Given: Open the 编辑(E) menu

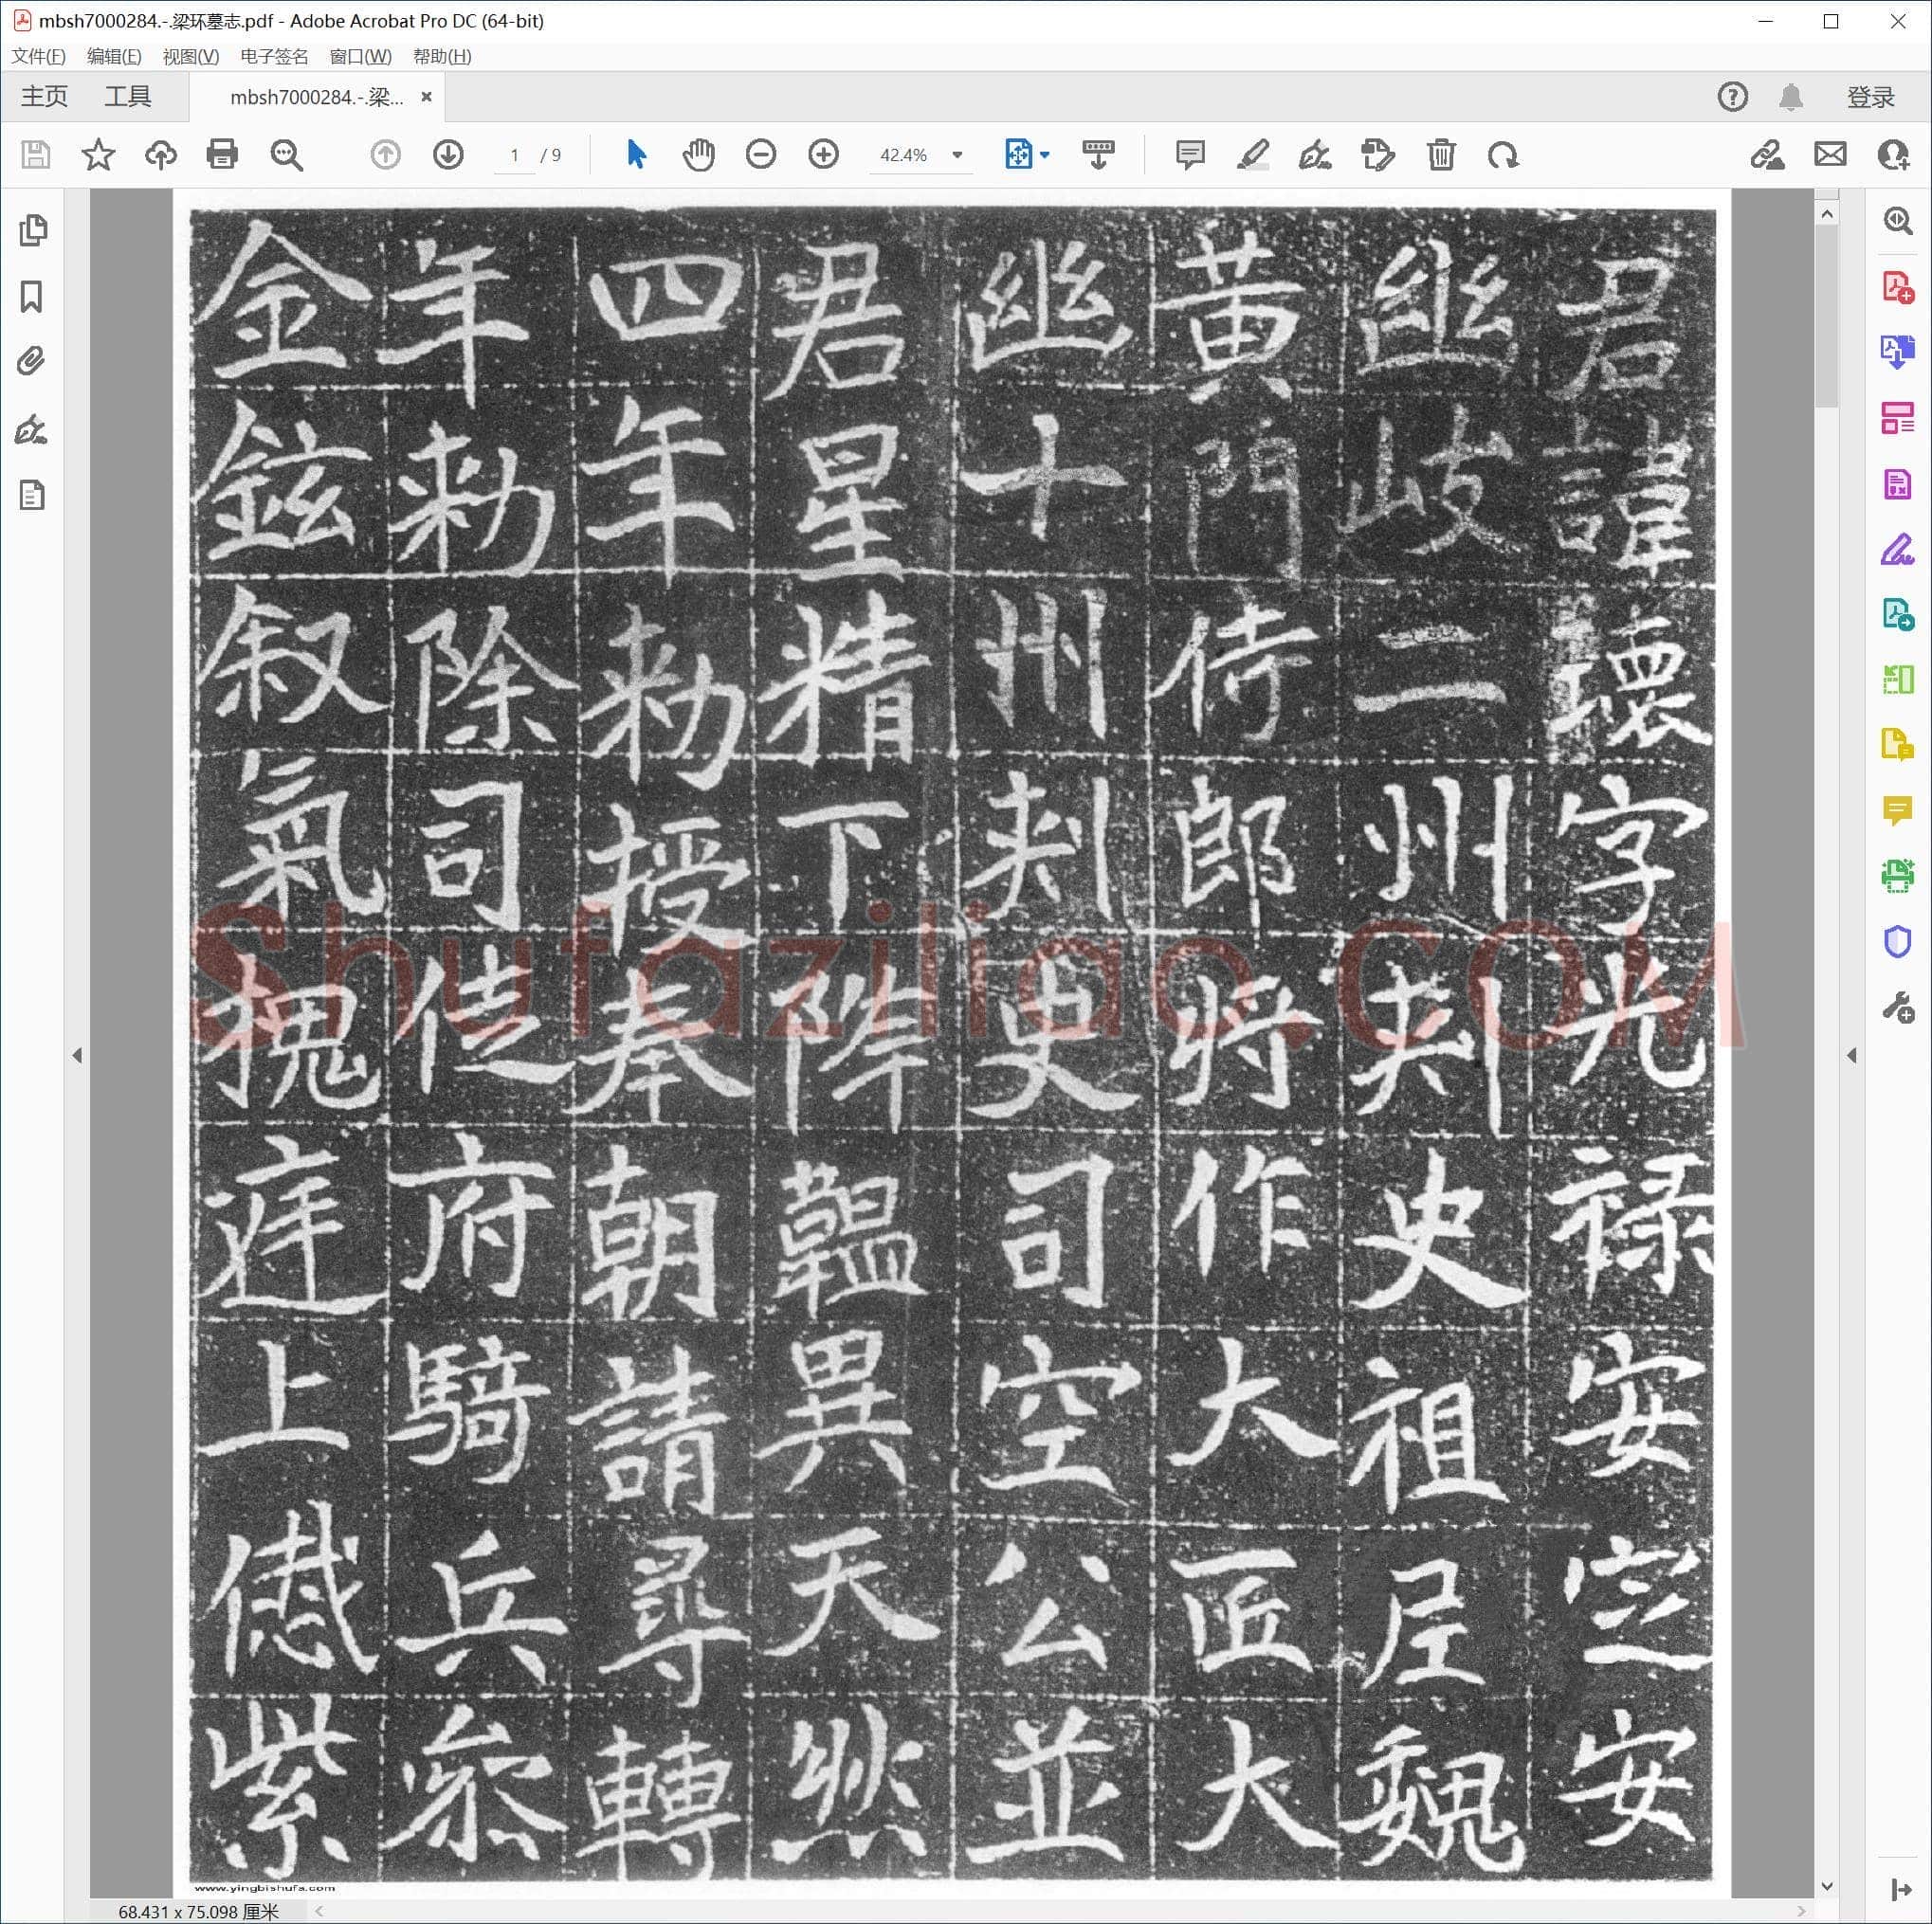Looking at the screenshot, I should tap(114, 57).
